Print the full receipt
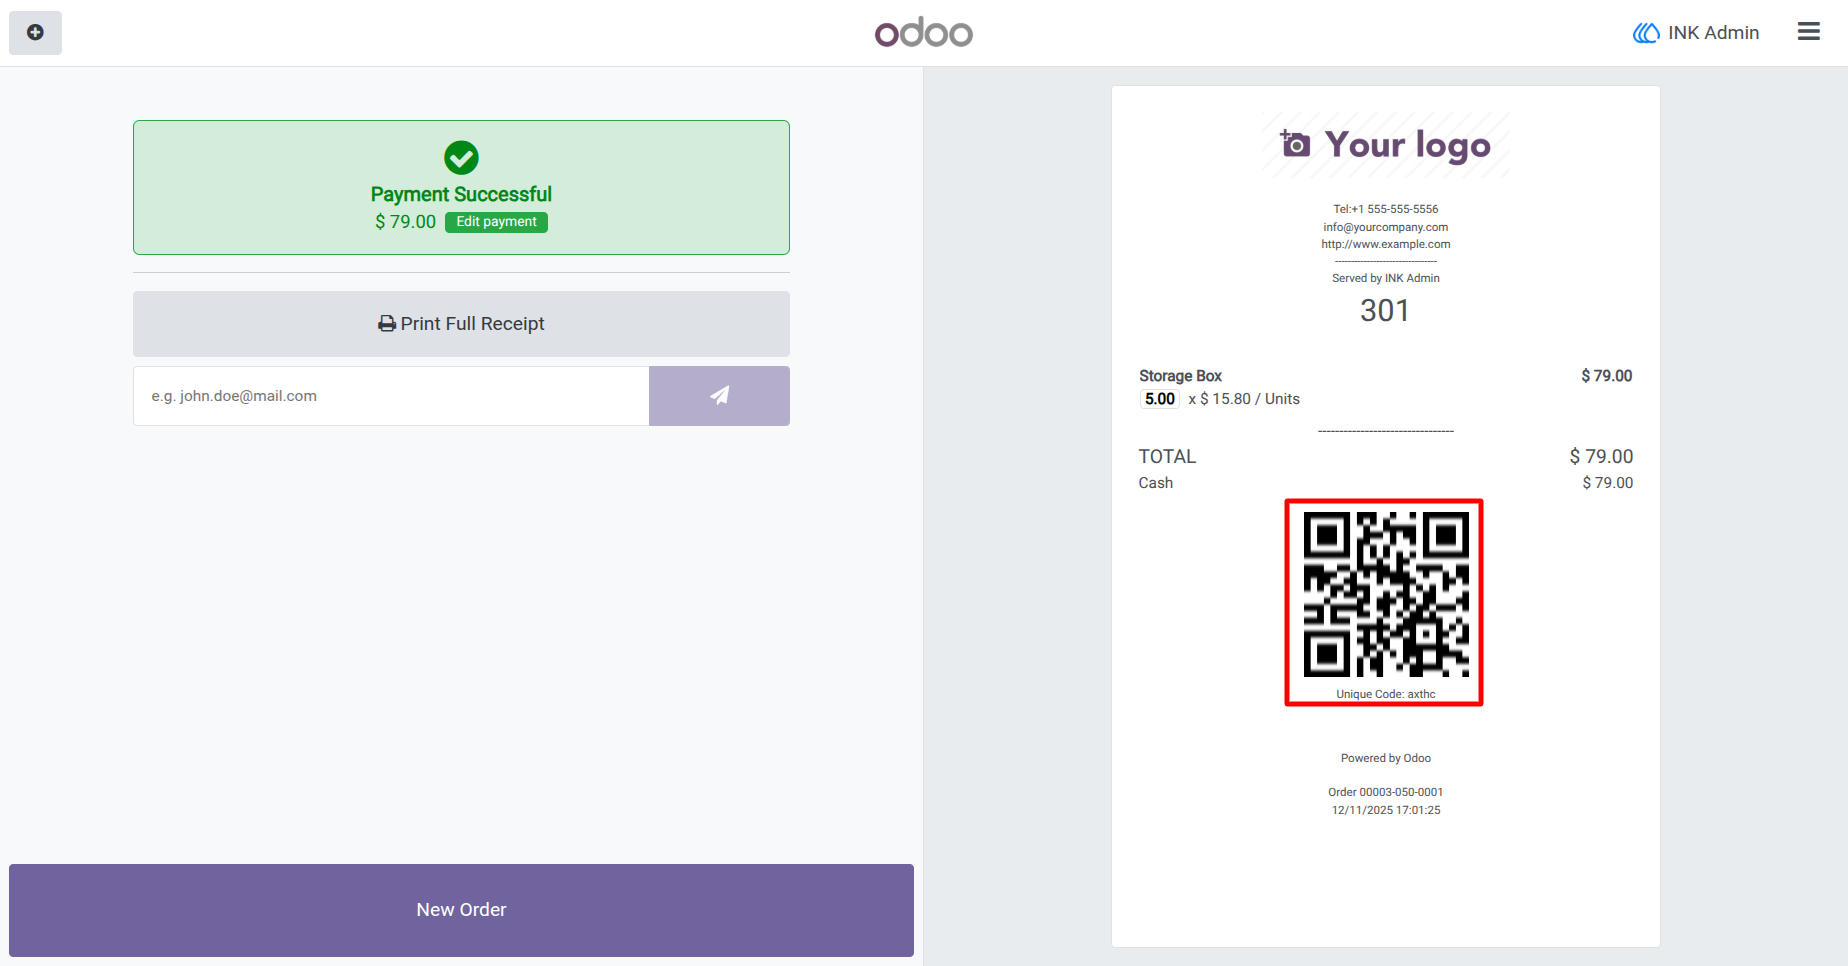 click(461, 324)
